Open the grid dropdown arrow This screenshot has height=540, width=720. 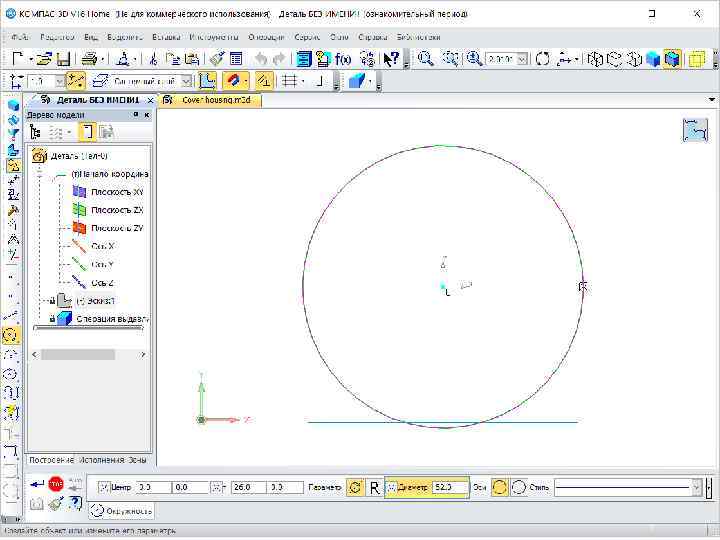(x=303, y=82)
